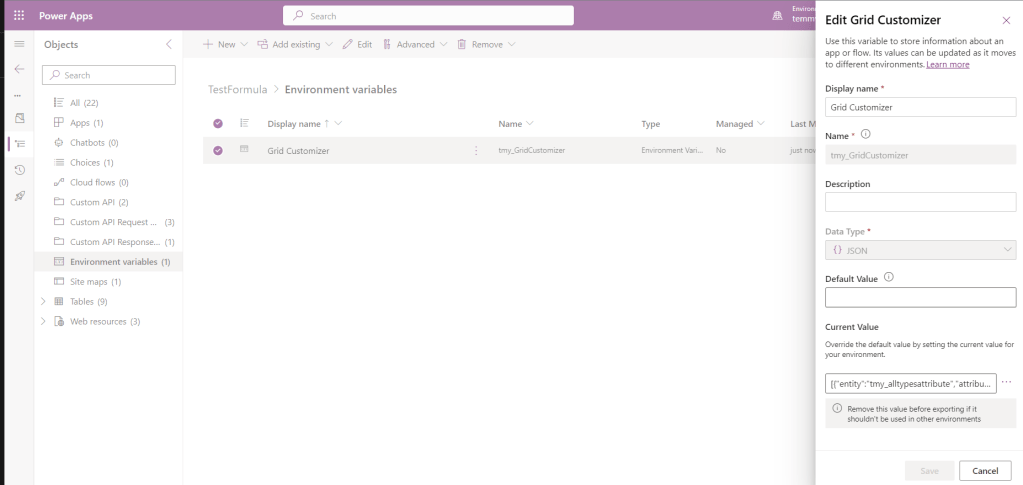Click the Power Apps title
Viewport: 1023px width, 485px height.
coord(66,16)
